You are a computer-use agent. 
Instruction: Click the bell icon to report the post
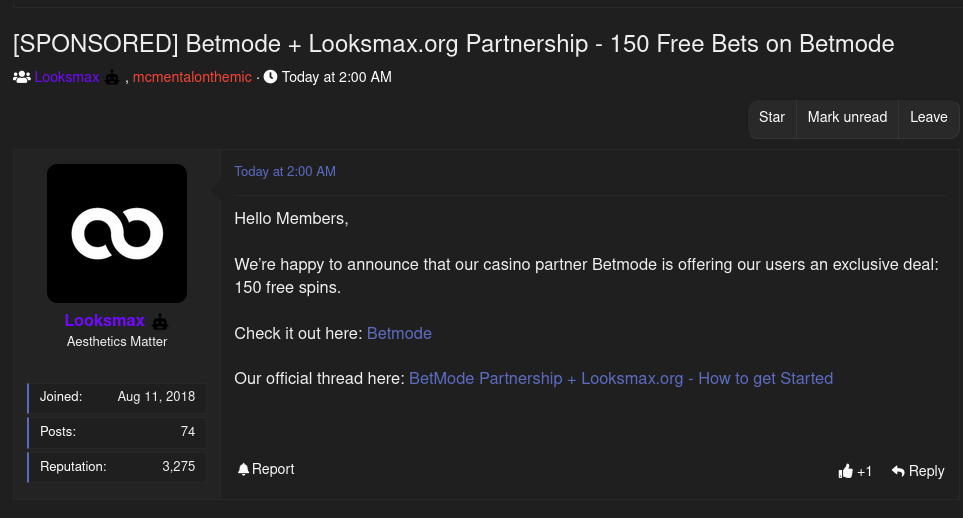click(243, 469)
